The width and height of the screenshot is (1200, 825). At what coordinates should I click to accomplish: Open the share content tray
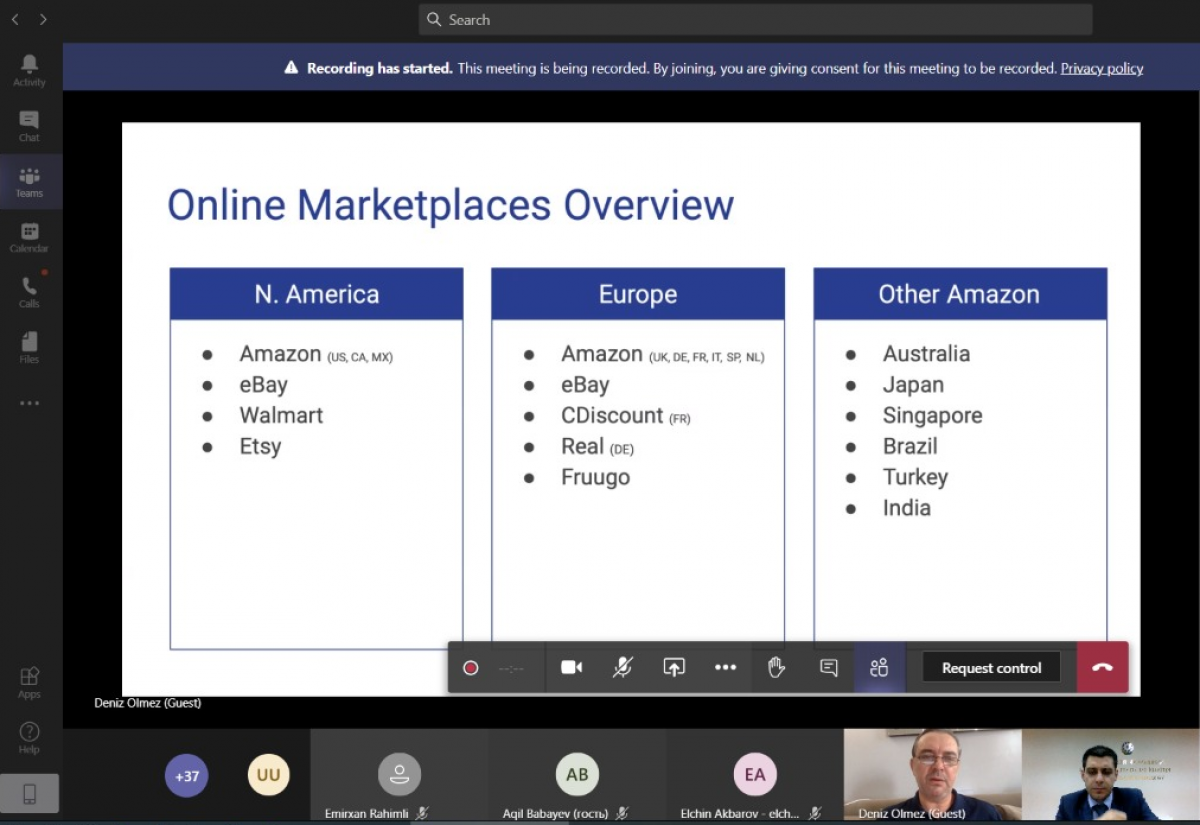674,668
